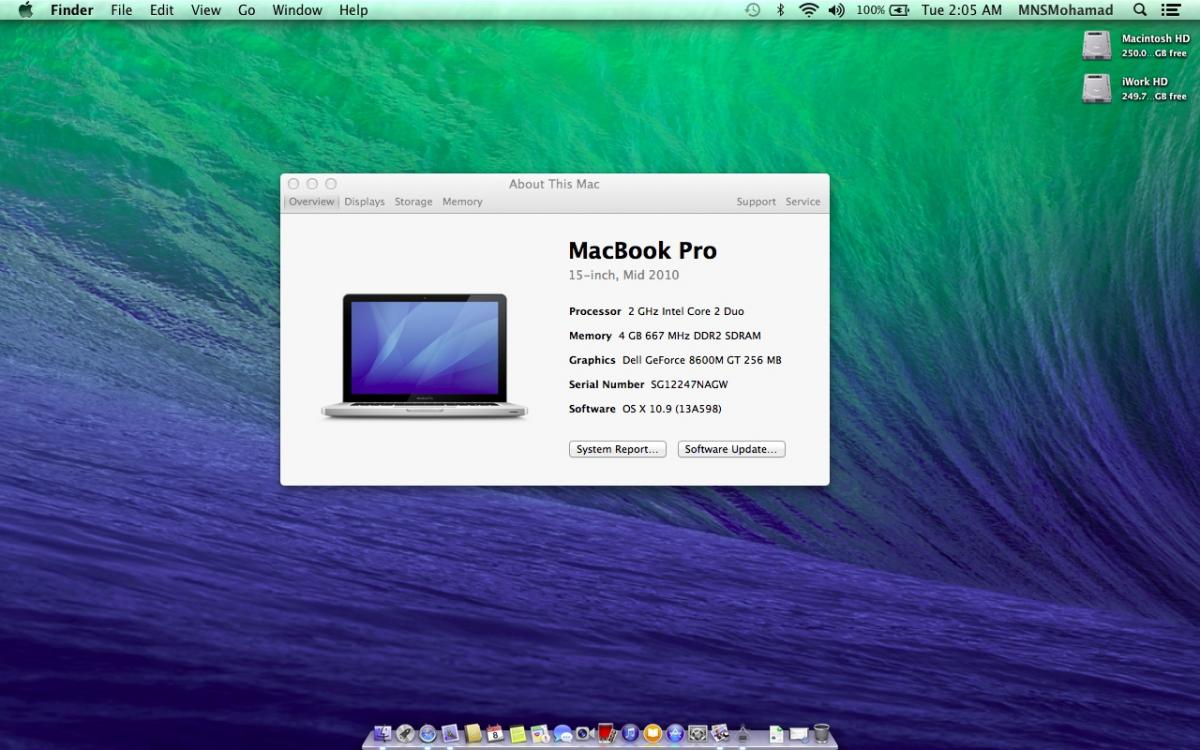The height and width of the screenshot is (750, 1200).
Task: Open yellow Notes icon in Dock
Action: [517, 734]
